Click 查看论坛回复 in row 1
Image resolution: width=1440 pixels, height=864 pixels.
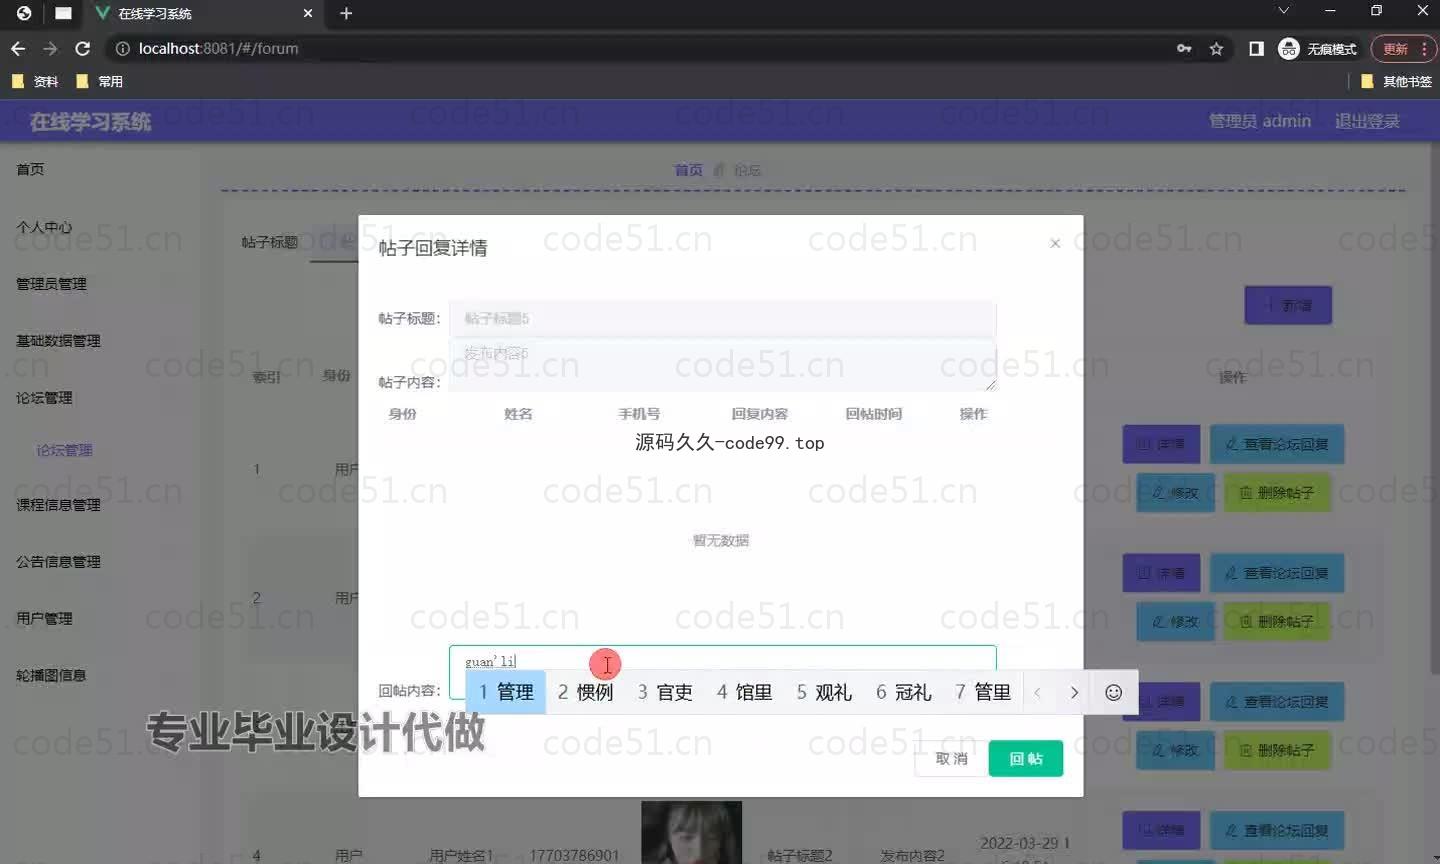click(1277, 444)
